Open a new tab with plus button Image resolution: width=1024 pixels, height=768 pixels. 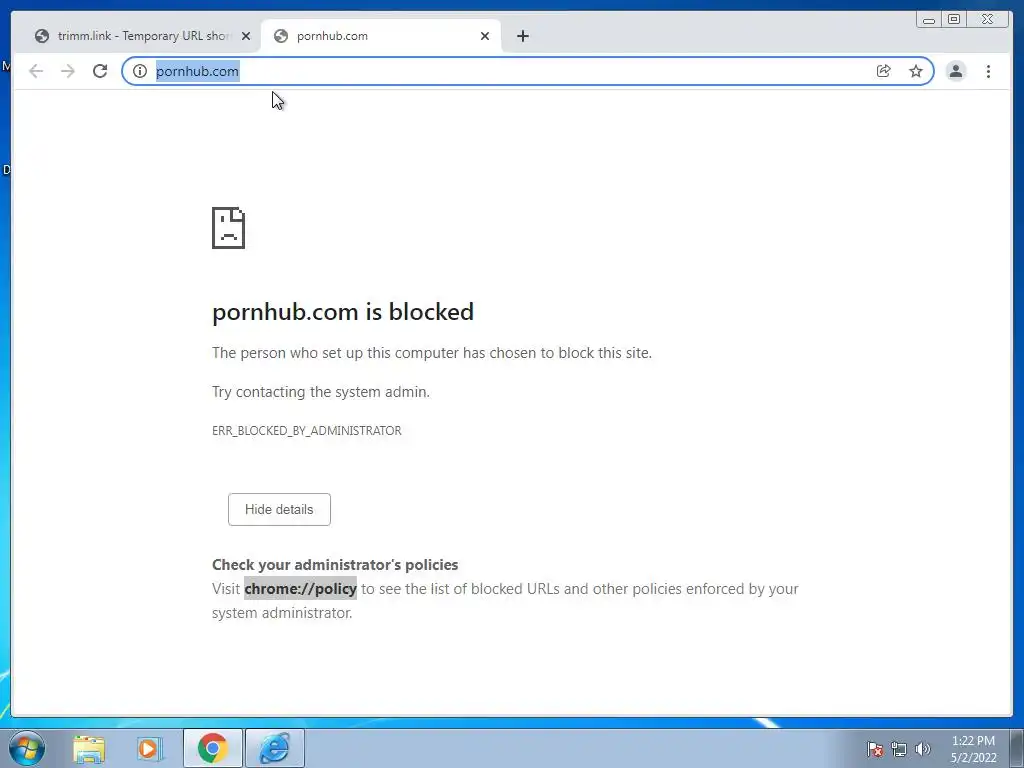tap(522, 36)
